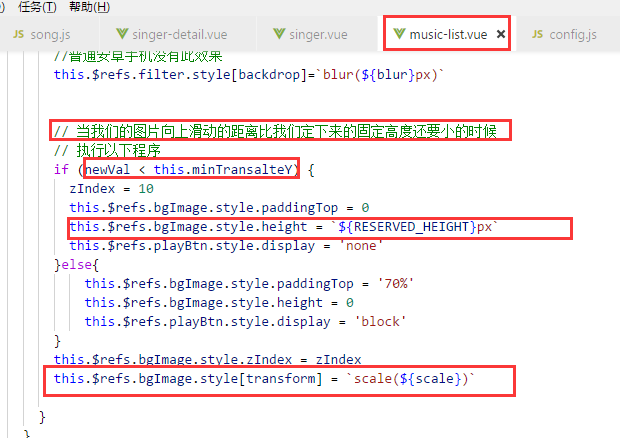
Task: Select the music-list.vue tab
Action: click(447, 34)
